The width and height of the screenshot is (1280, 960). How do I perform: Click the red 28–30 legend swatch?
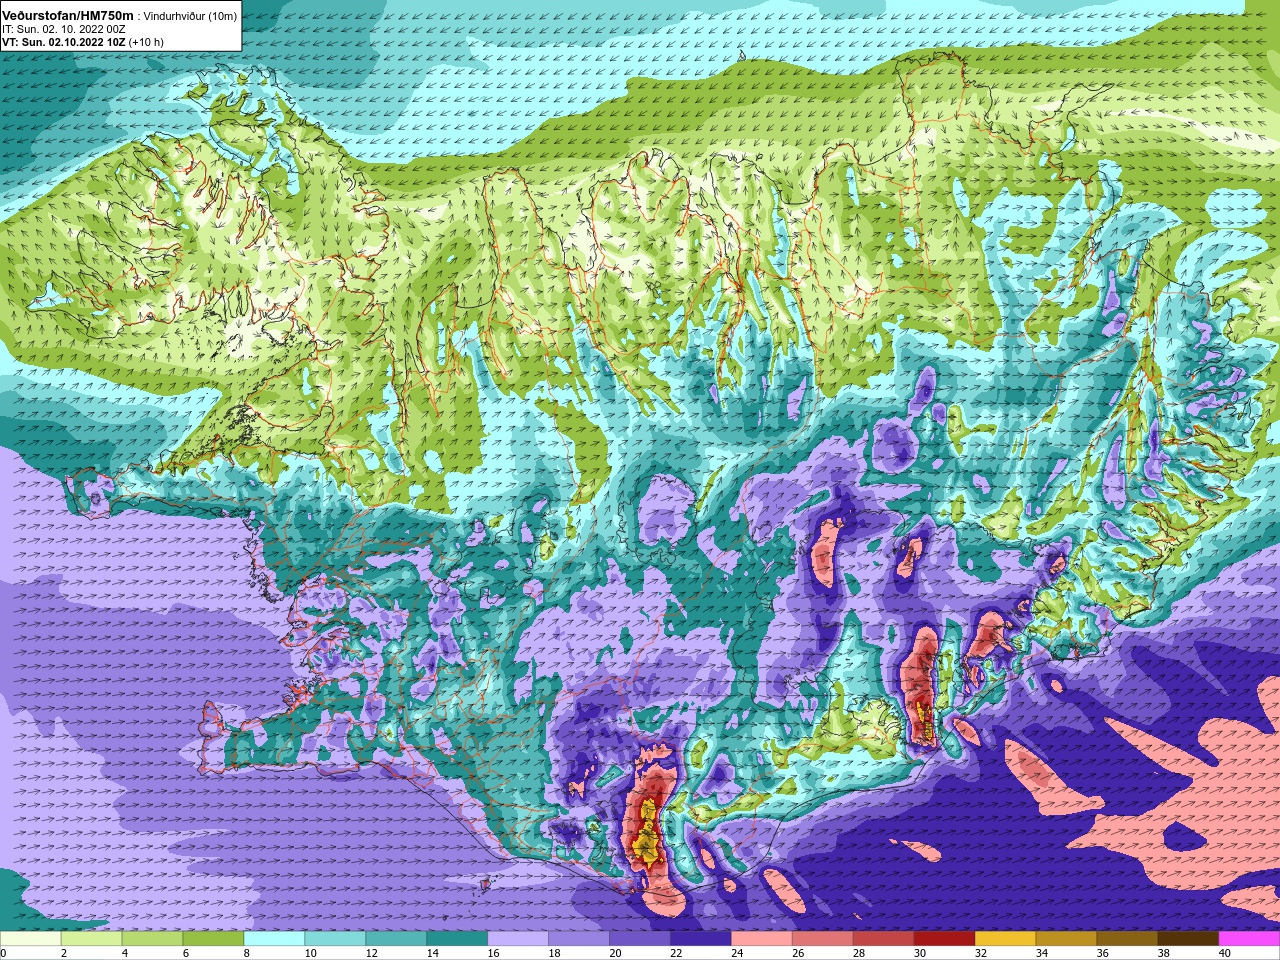[885, 939]
